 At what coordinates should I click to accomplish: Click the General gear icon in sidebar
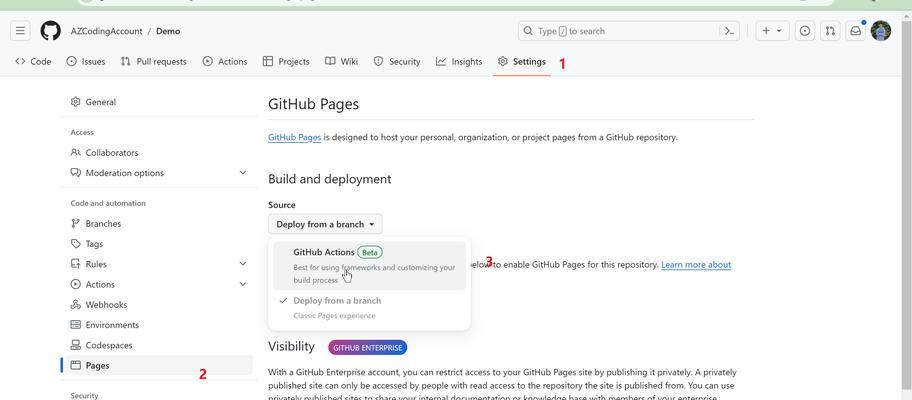click(x=75, y=102)
